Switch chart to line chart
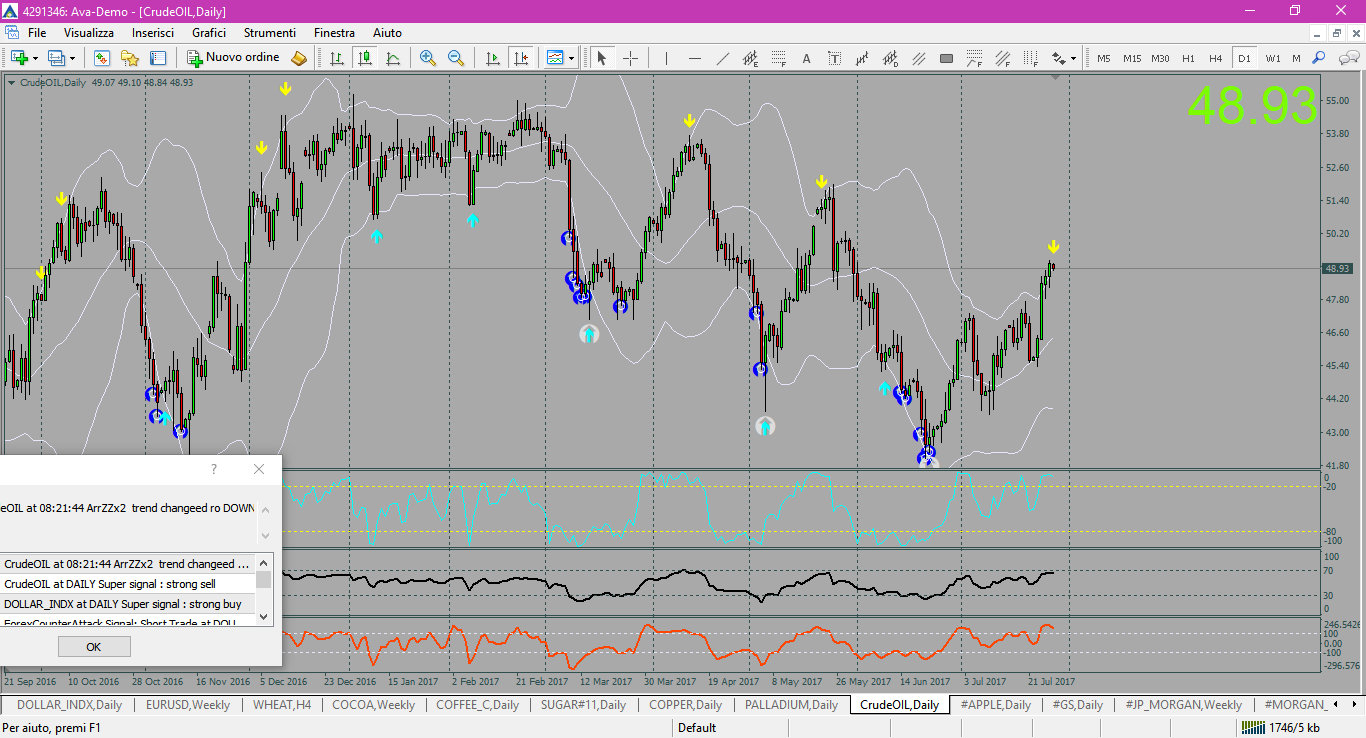 coord(393,58)
